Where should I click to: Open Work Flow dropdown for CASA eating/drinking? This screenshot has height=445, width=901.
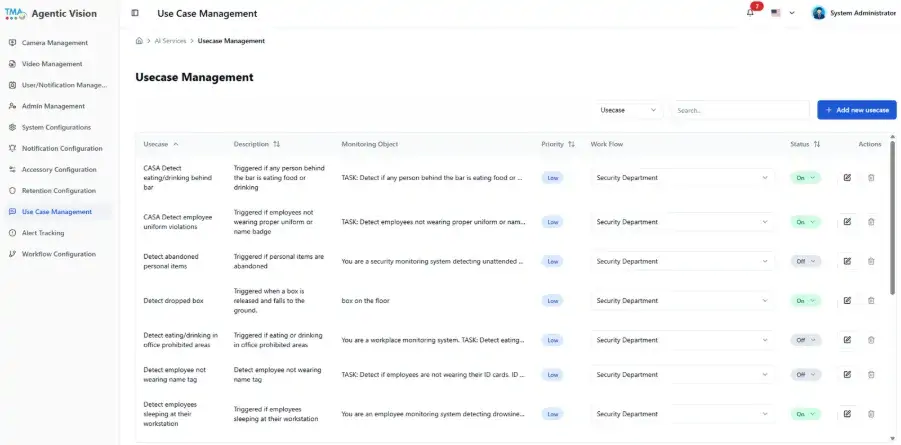point(682,178)
